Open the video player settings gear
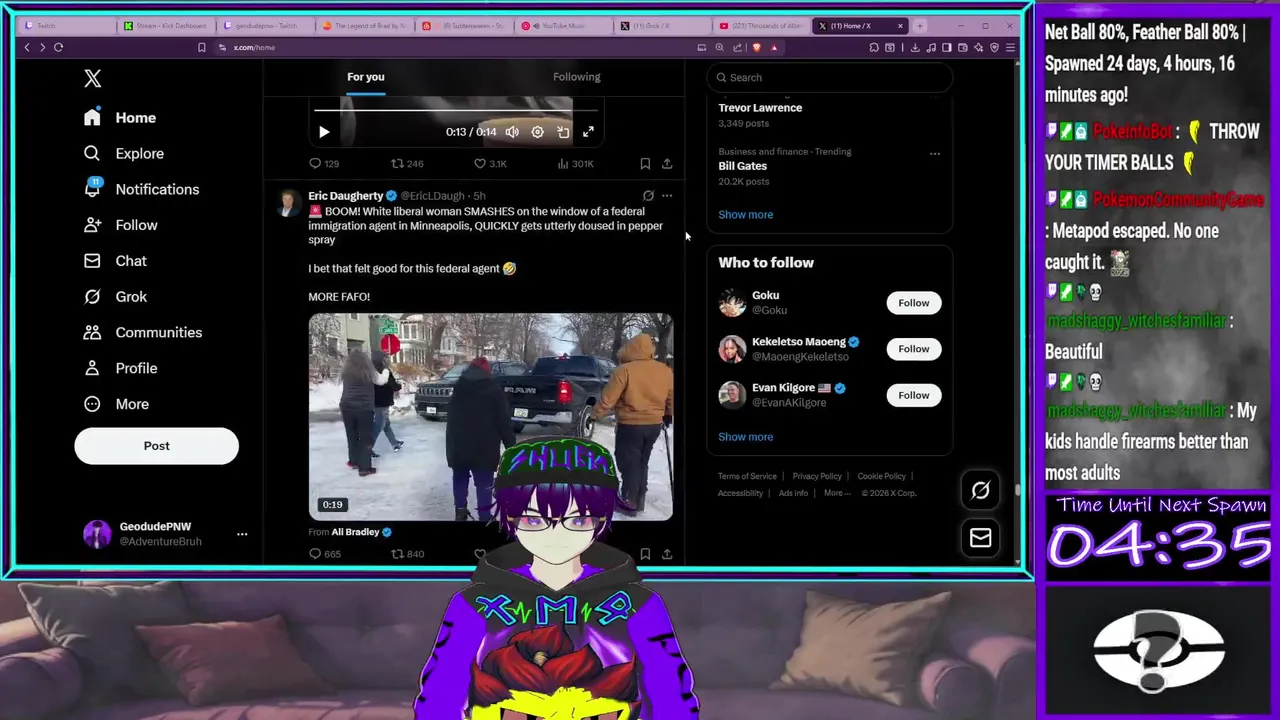Viewport: 1280px width, 720px height. coord(537,132)
